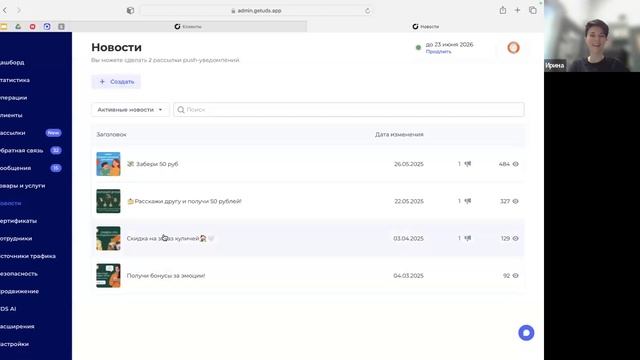Viewport: 640px width, 360px height.
Task: Click push icon in 03.04.2025 row
Action: click(x=468, y=238)
